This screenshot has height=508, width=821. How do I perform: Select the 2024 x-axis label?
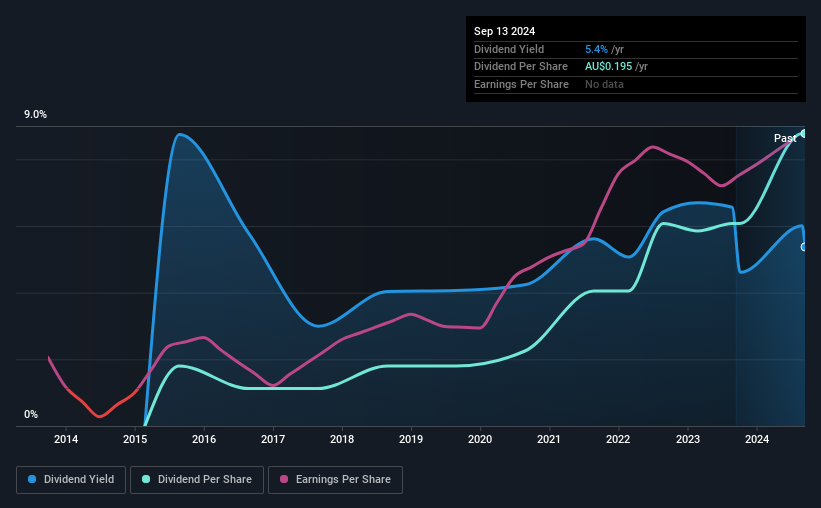tap(757, 439)
